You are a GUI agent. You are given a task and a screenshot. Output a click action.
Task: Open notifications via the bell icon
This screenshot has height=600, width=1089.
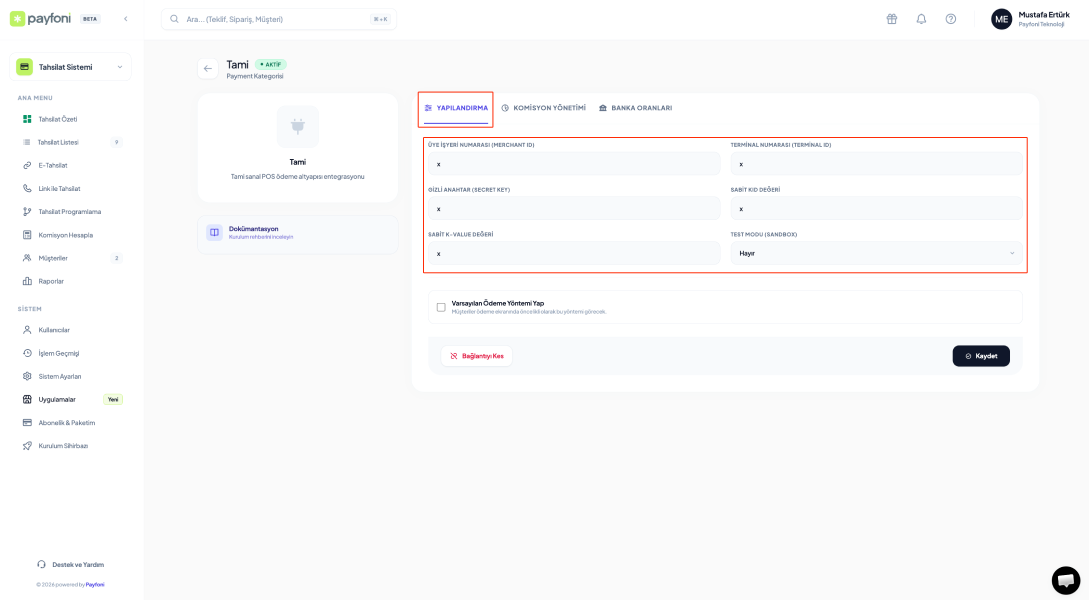point(921,19)
